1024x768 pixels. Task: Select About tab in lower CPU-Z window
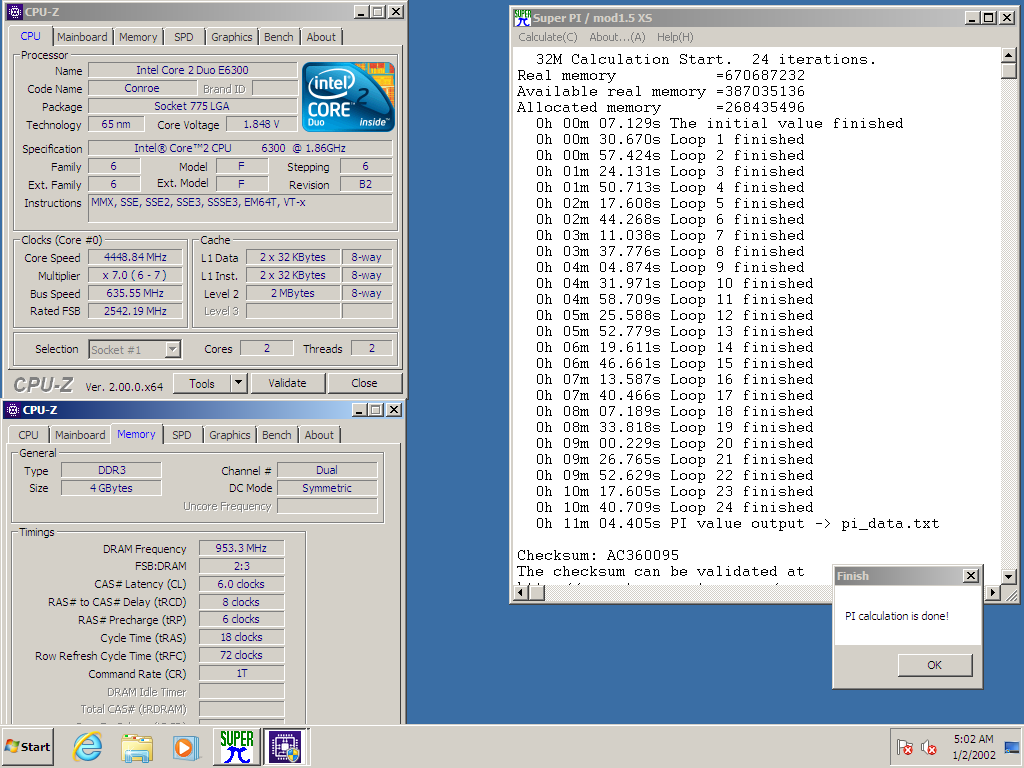pyautogui.click(x=319, y=435)
